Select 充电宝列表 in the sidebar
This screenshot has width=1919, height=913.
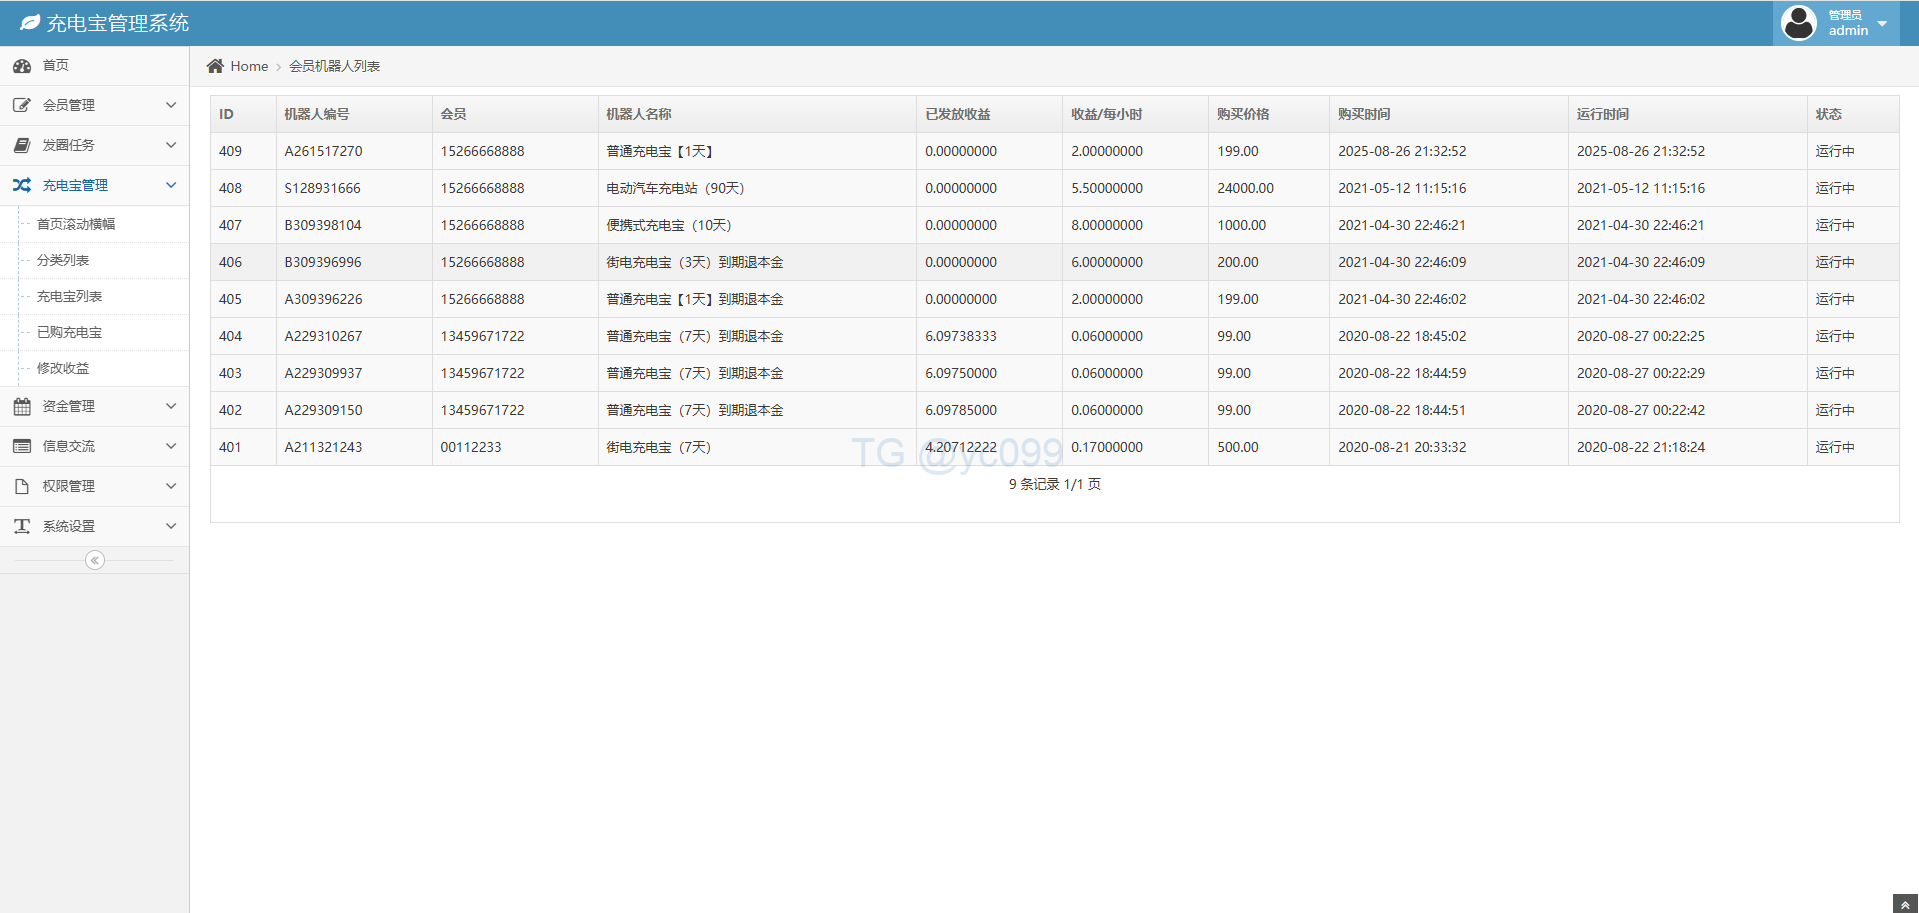click(x=69, y=296)
